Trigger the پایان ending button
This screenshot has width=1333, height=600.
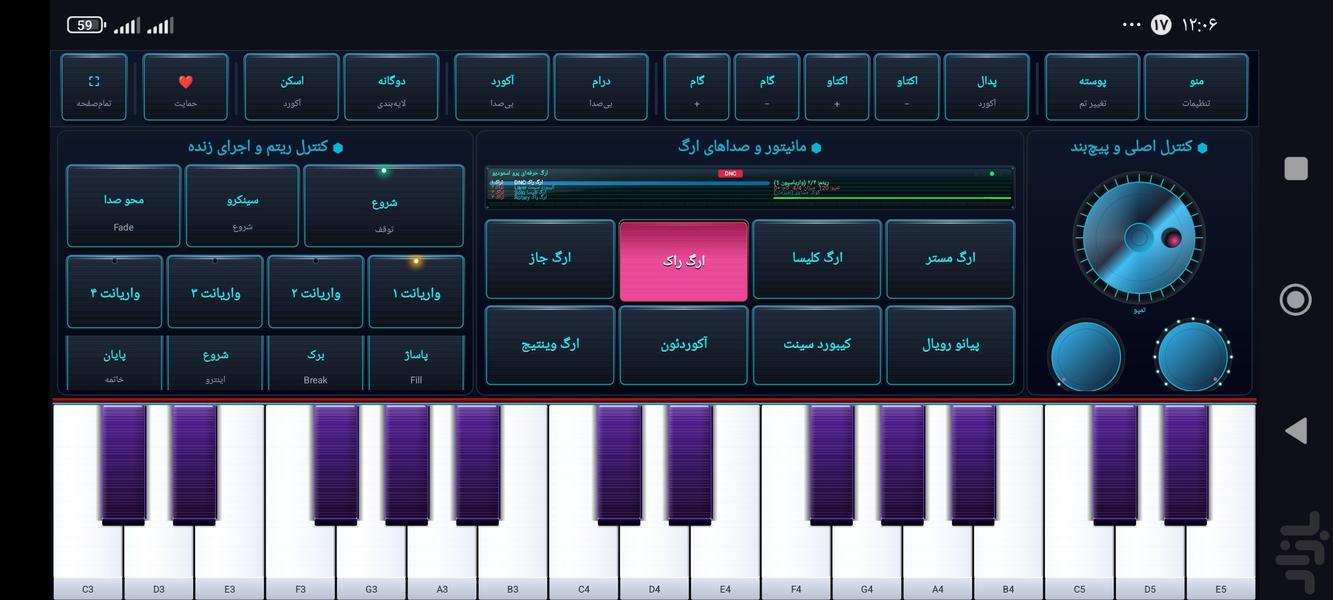tap(115, 363)
